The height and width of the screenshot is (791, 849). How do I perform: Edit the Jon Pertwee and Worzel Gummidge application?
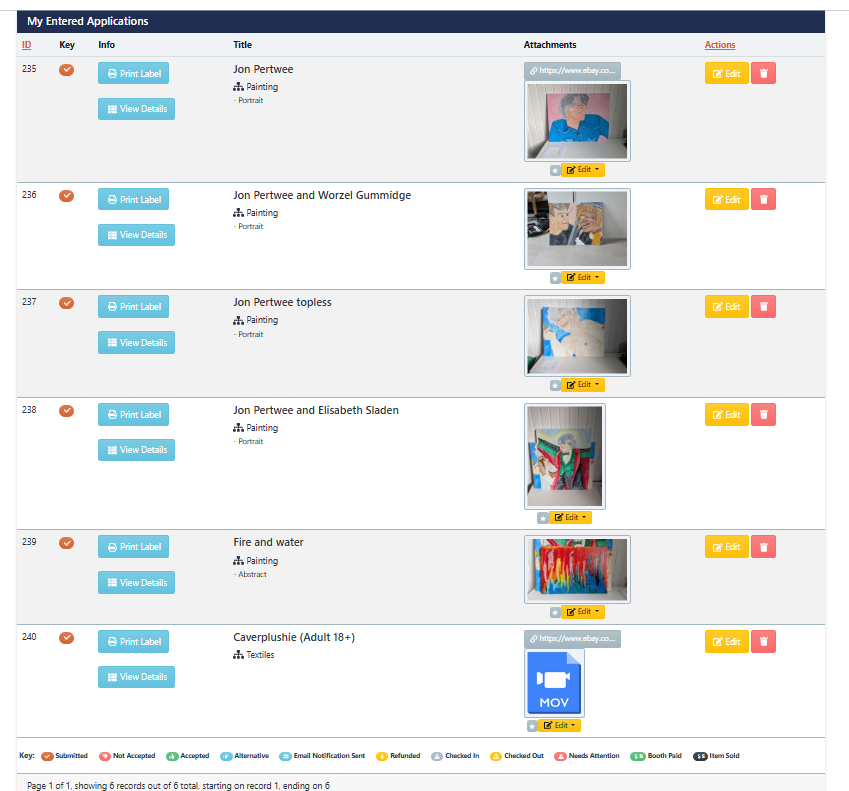727,199
